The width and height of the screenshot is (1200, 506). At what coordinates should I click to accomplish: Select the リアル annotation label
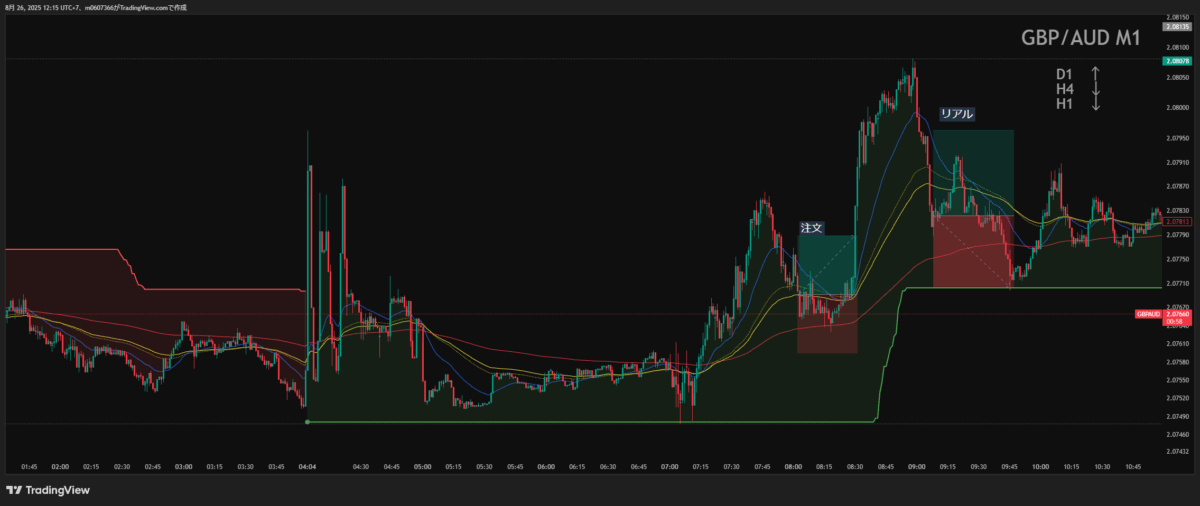click(956, 114)
